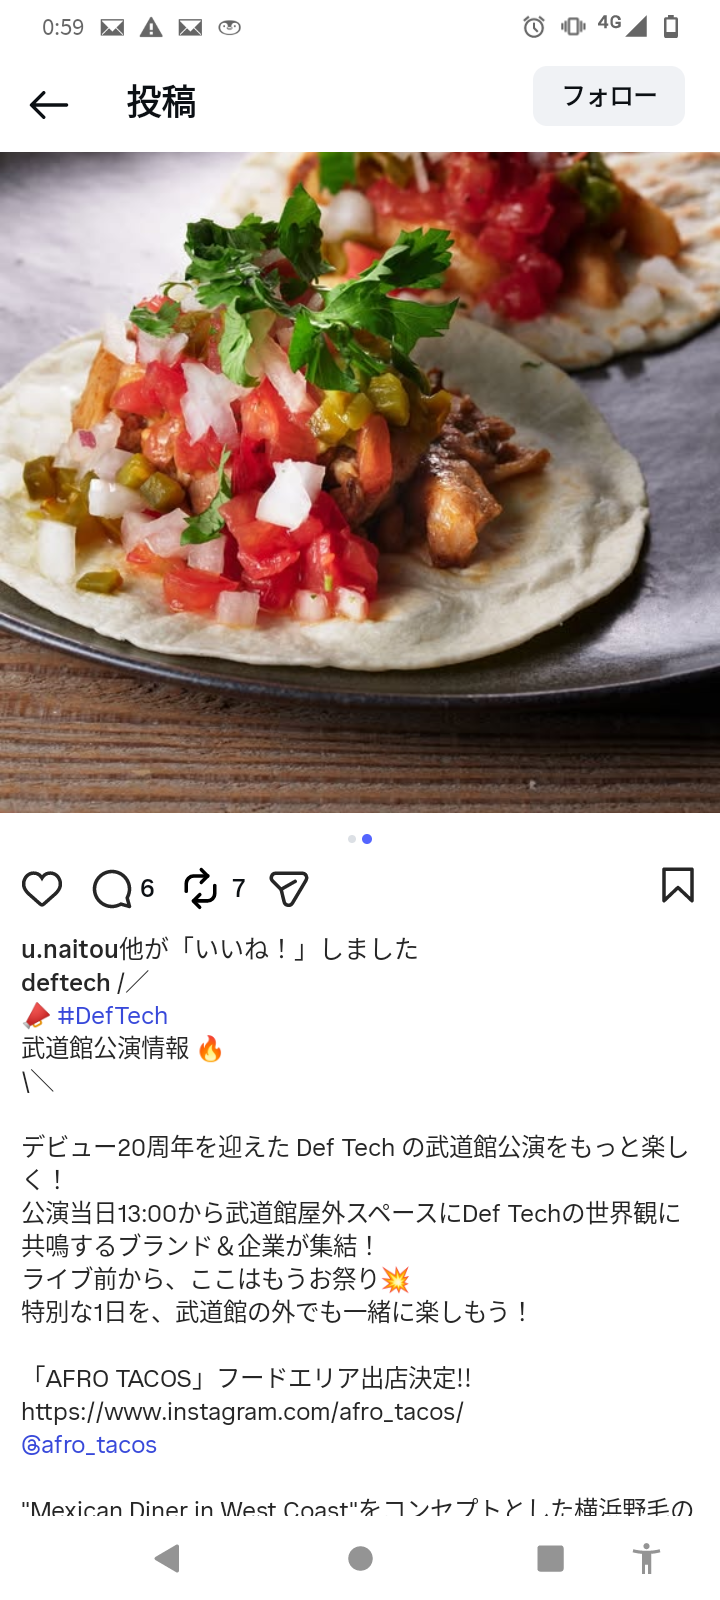This screenshot has width=720, height=1600.
Task: Tap the taco photo
Action: point(360,482)
